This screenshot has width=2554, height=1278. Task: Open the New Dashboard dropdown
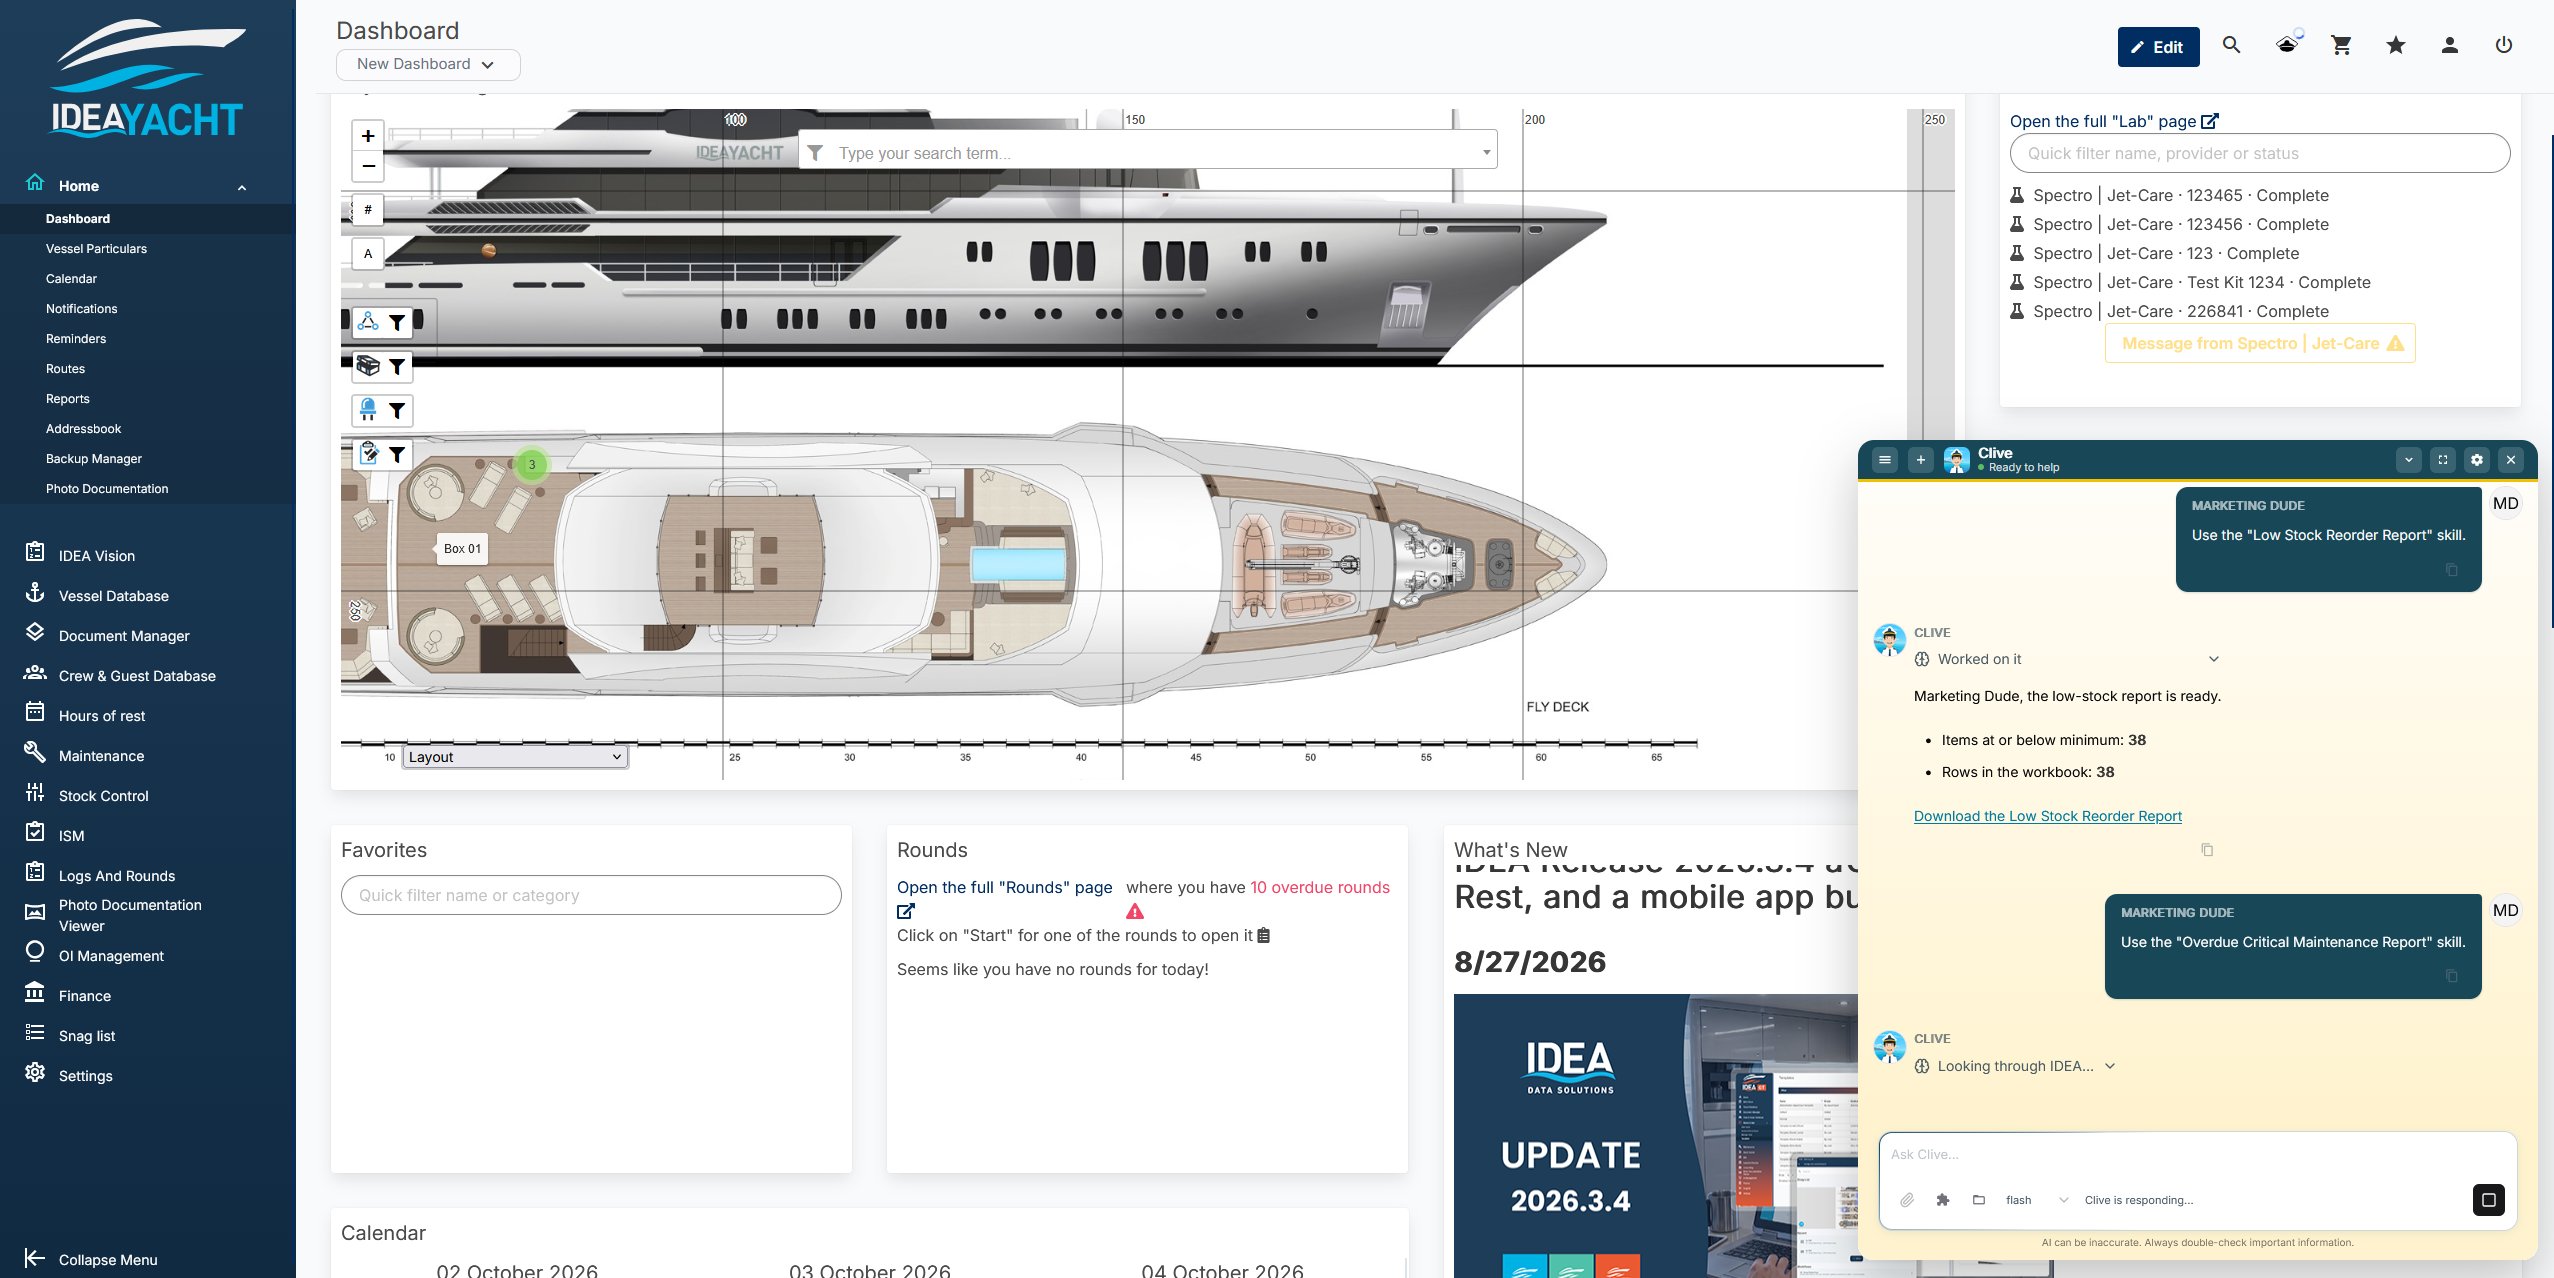coord(427,64)
